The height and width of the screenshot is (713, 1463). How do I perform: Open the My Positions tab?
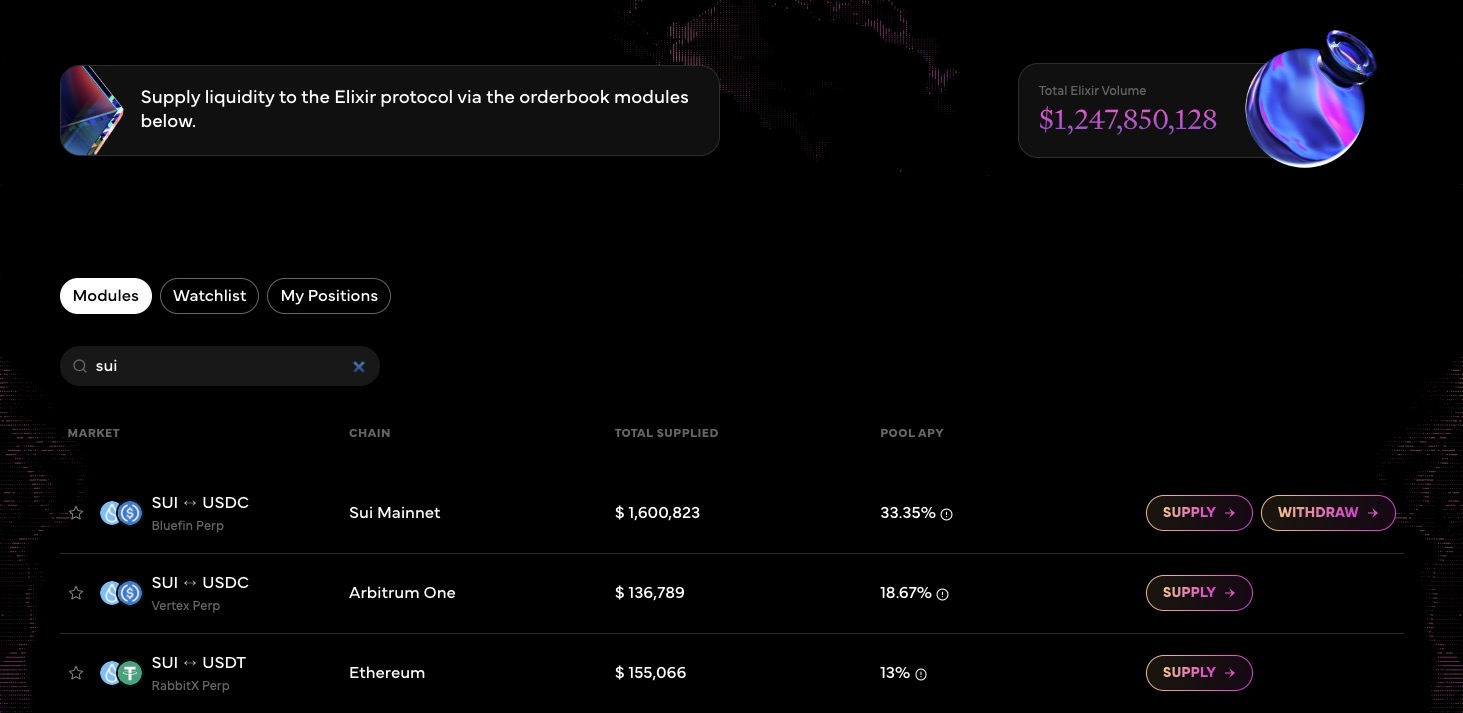tap(329, 296)
